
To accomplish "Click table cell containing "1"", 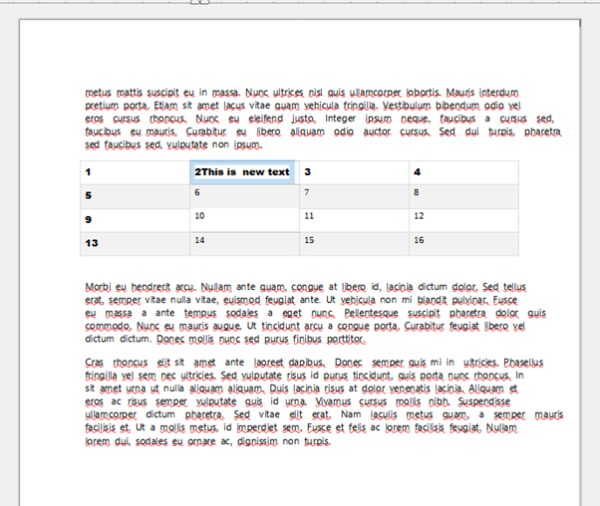I will coord(135,173).
